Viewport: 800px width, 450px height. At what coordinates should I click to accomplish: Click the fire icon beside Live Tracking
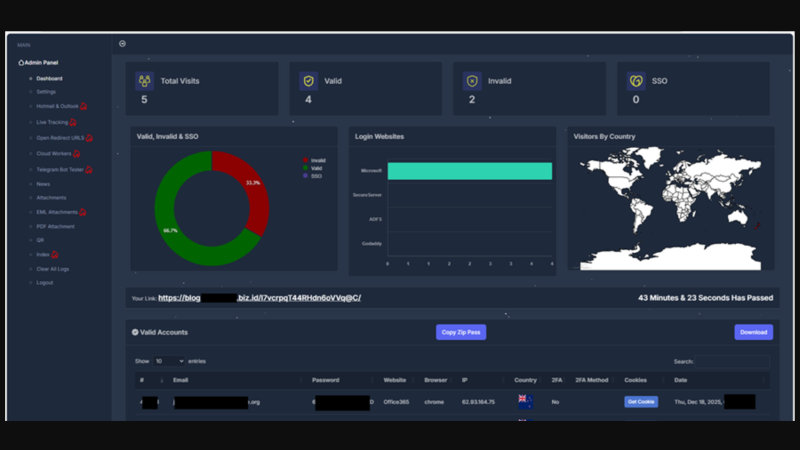point(73,122)
